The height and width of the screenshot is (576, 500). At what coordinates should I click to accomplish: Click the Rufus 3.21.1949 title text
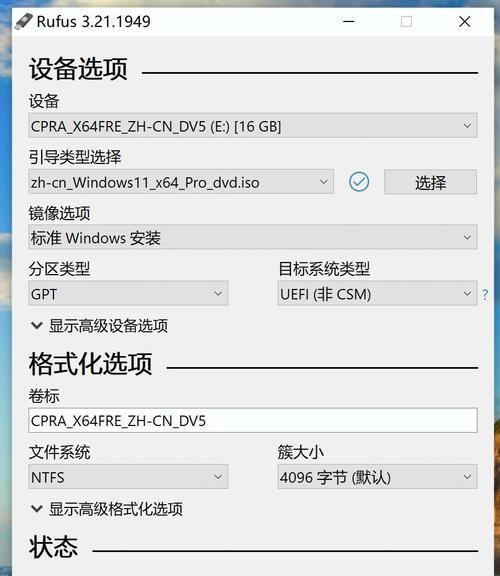pyautogui.click(x=94, y=21)
